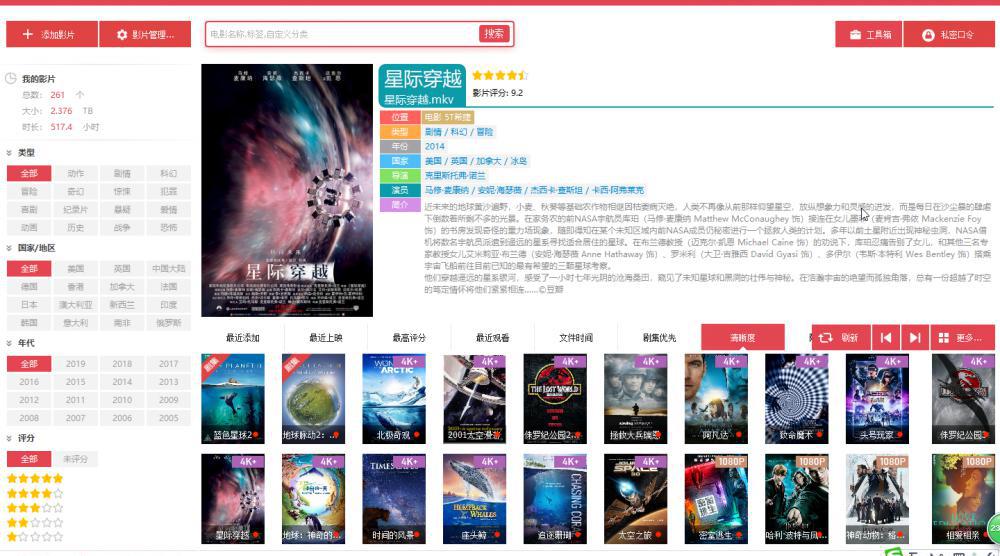Sort by 剧集优先
This screenshot has height=556, width=1000.
tap(659, 337)
